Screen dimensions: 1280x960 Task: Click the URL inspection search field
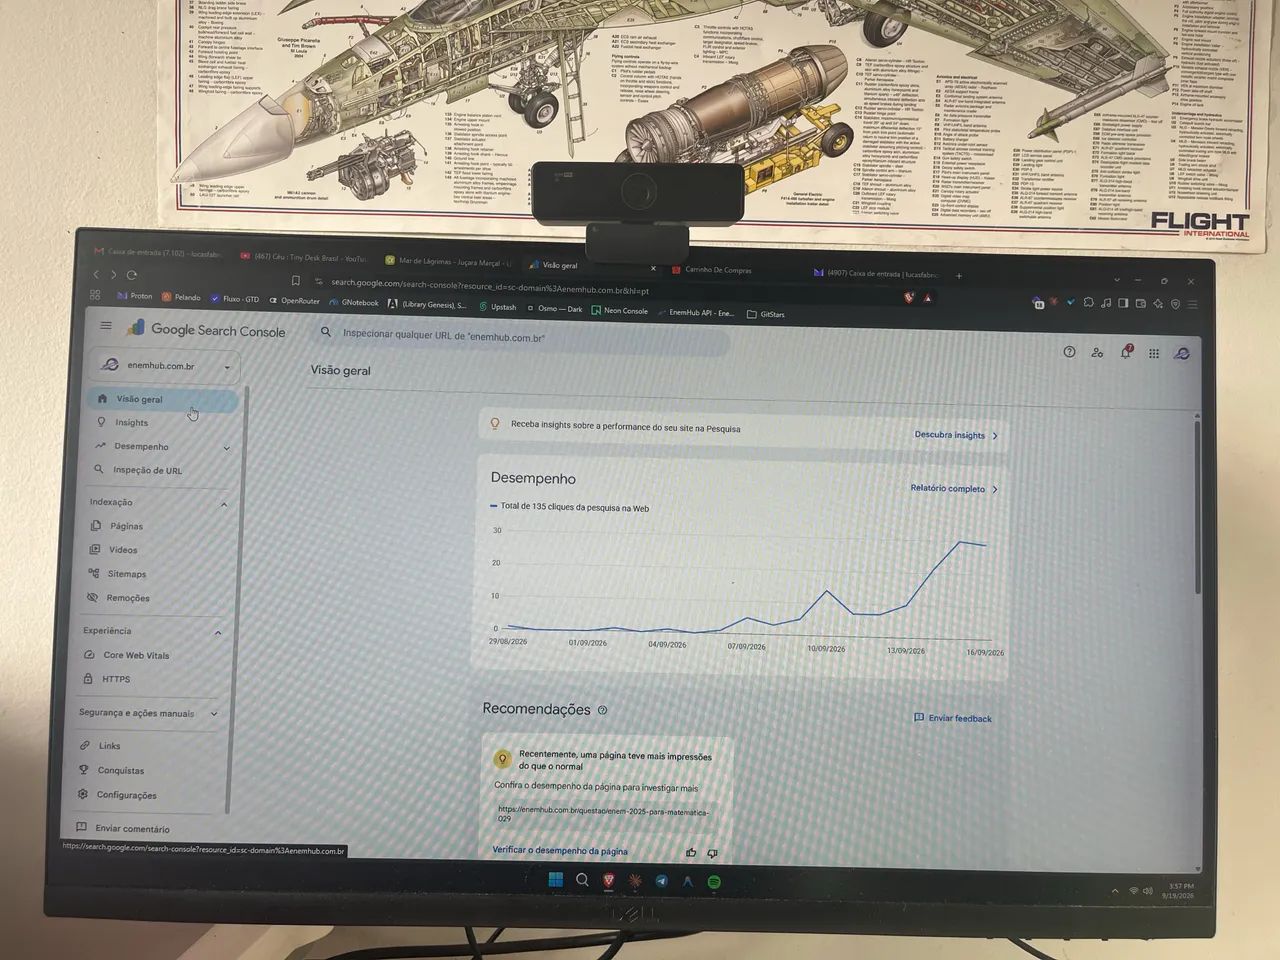point(520,337)
